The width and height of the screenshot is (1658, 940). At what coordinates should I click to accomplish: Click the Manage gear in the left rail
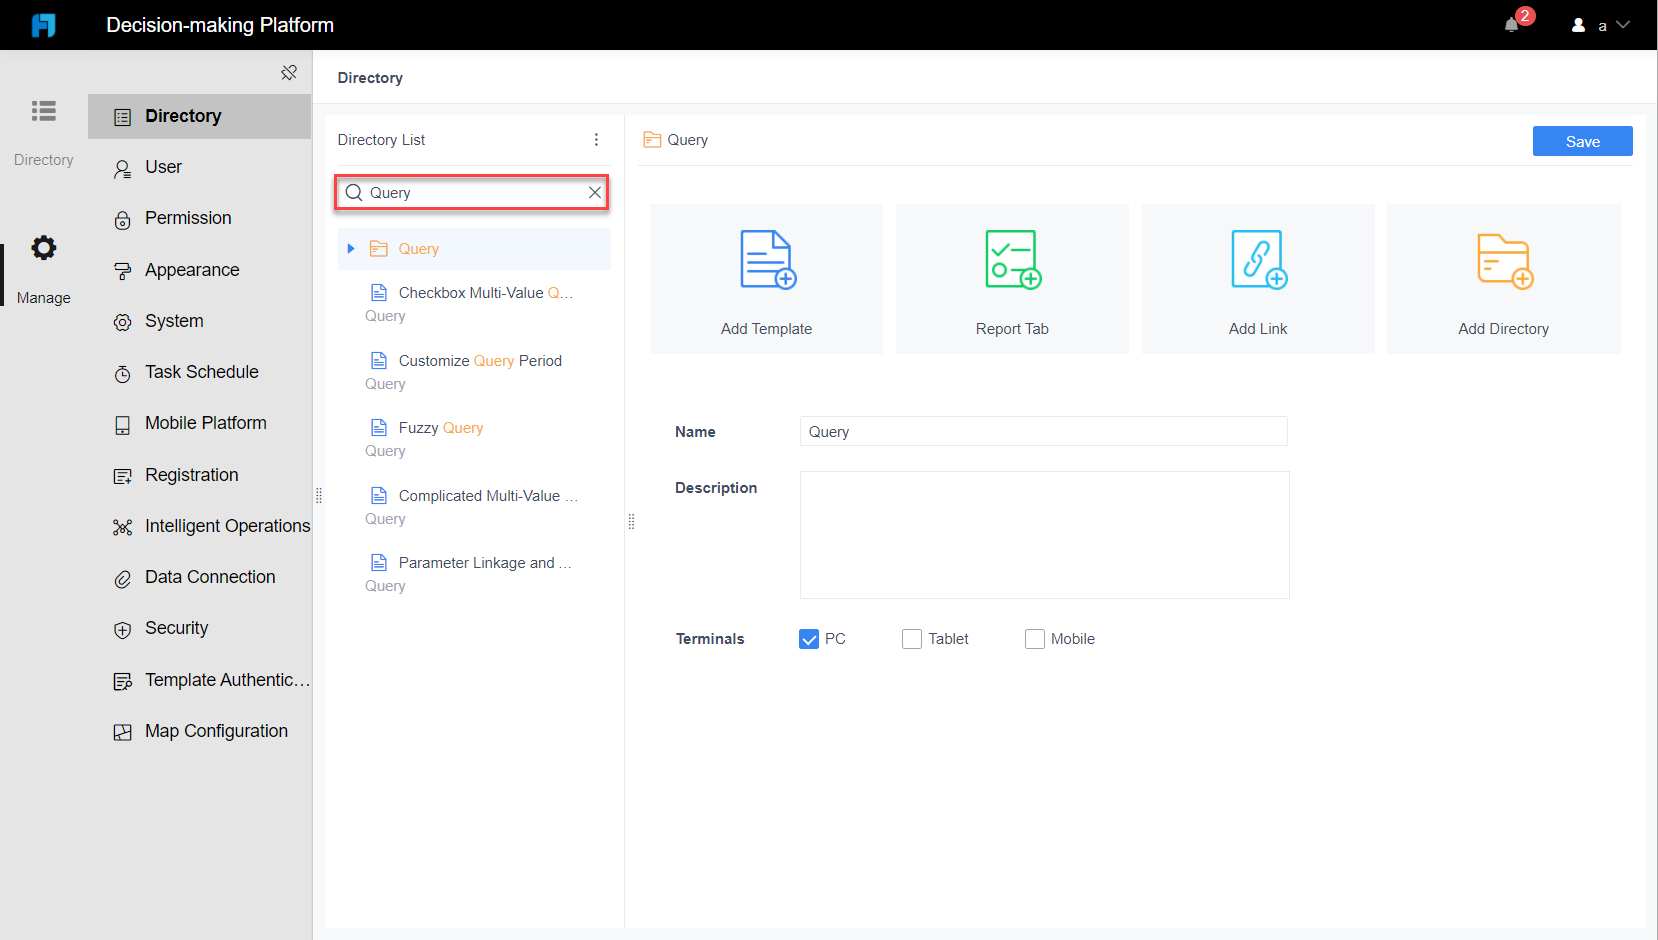43,248
